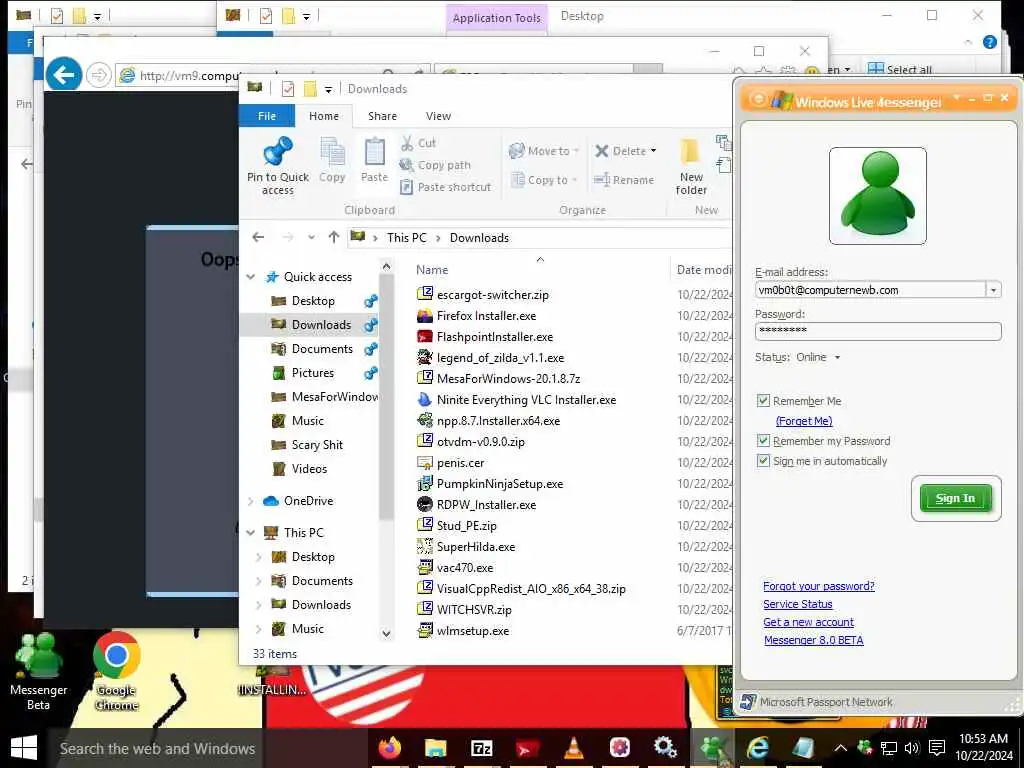Toggle Remember my Password checkbox
The image size is (1024, 768).
point(763,441)
